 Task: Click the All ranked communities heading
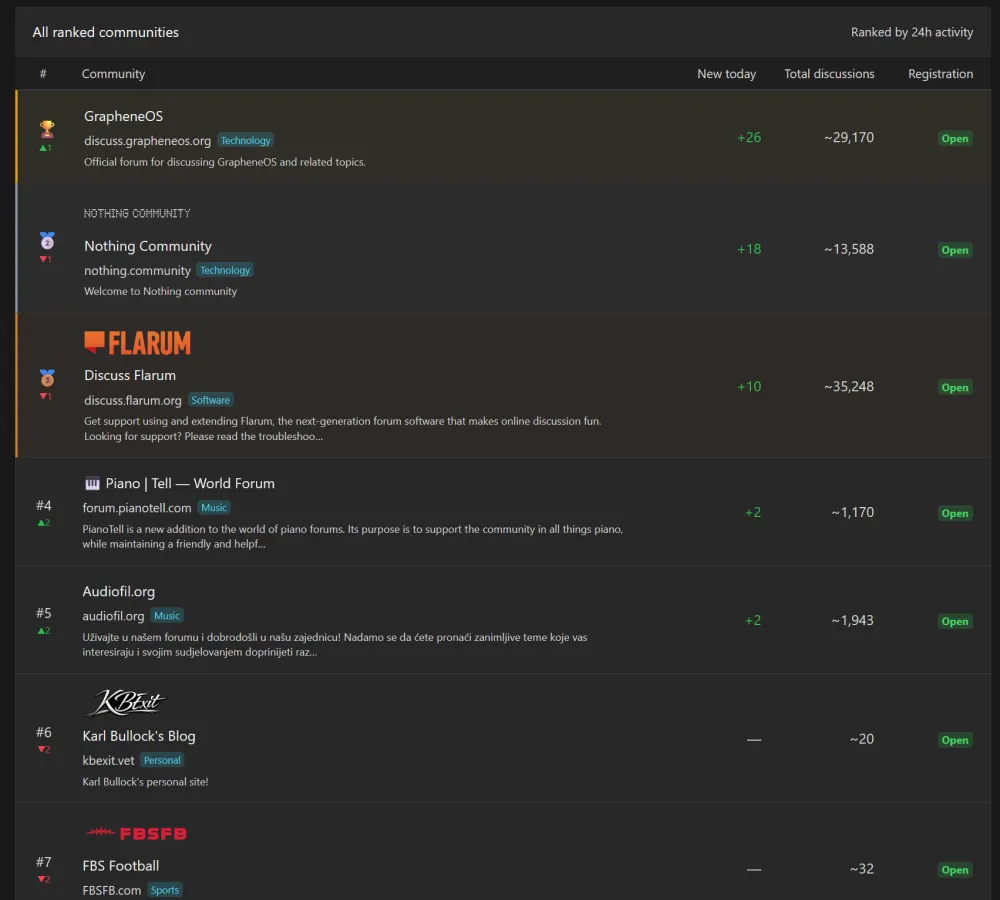pyautogui.click(x=106, y=32)
